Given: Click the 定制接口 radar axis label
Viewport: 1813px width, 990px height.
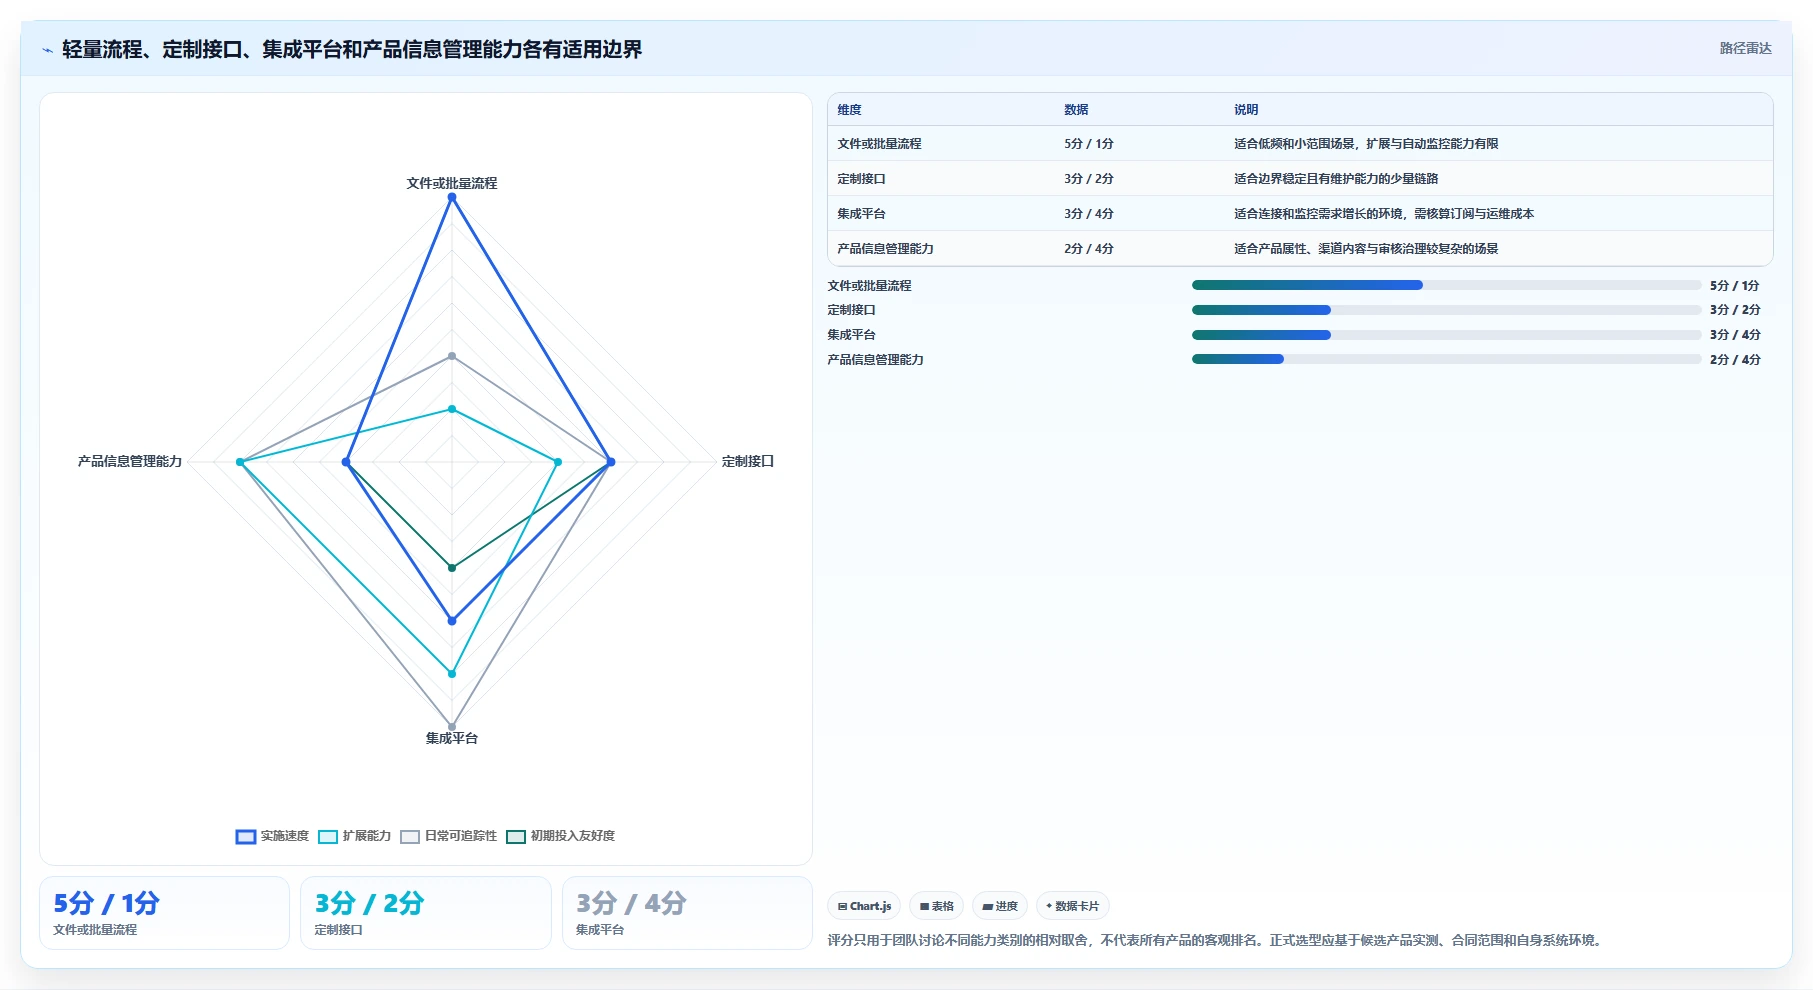Looking at the screenshot, I should 748,461.
